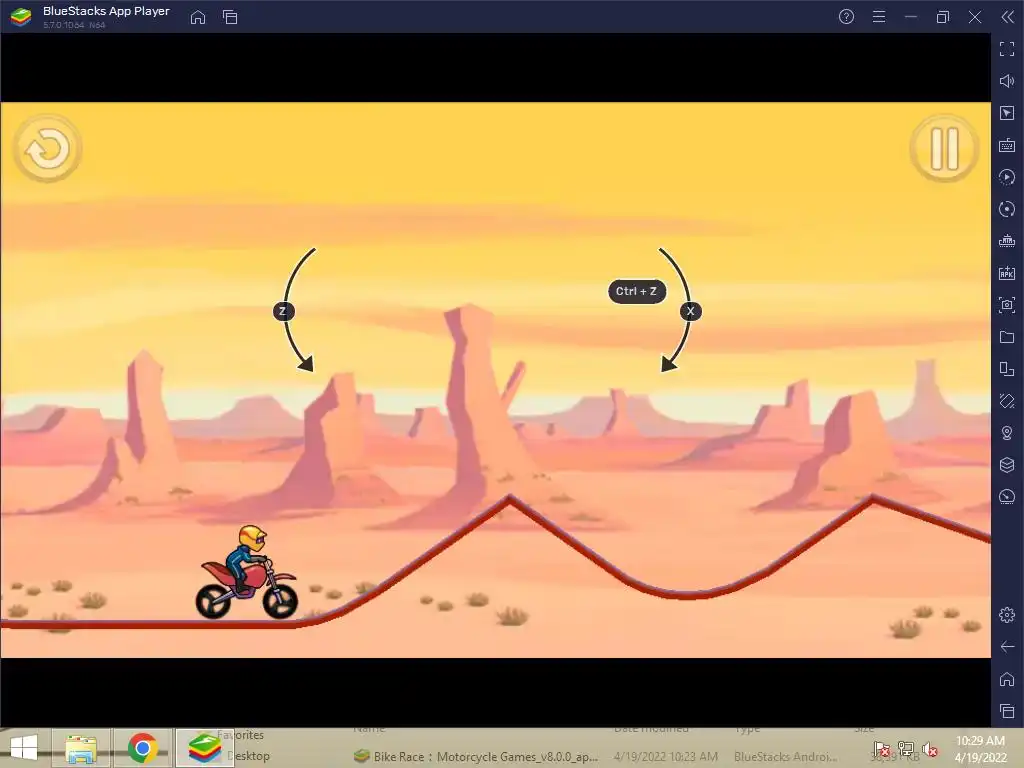Show recent apps via sidebar bottom icon
This screenshot has height=768, width=1024.
tap(1007, 711)
